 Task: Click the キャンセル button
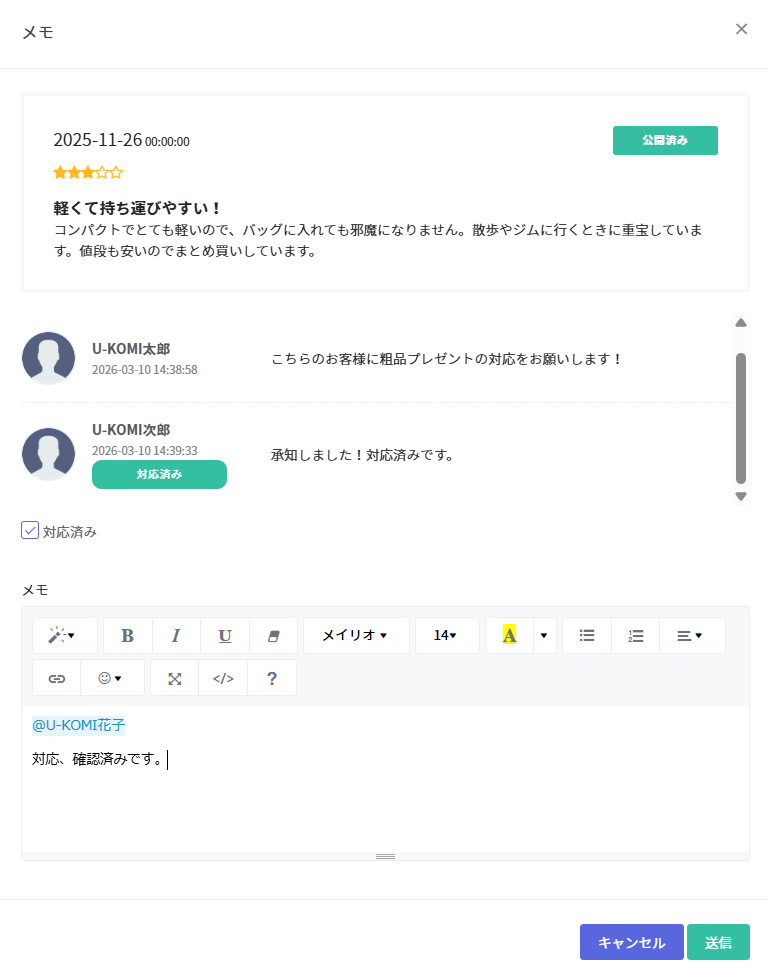(631, 942)
